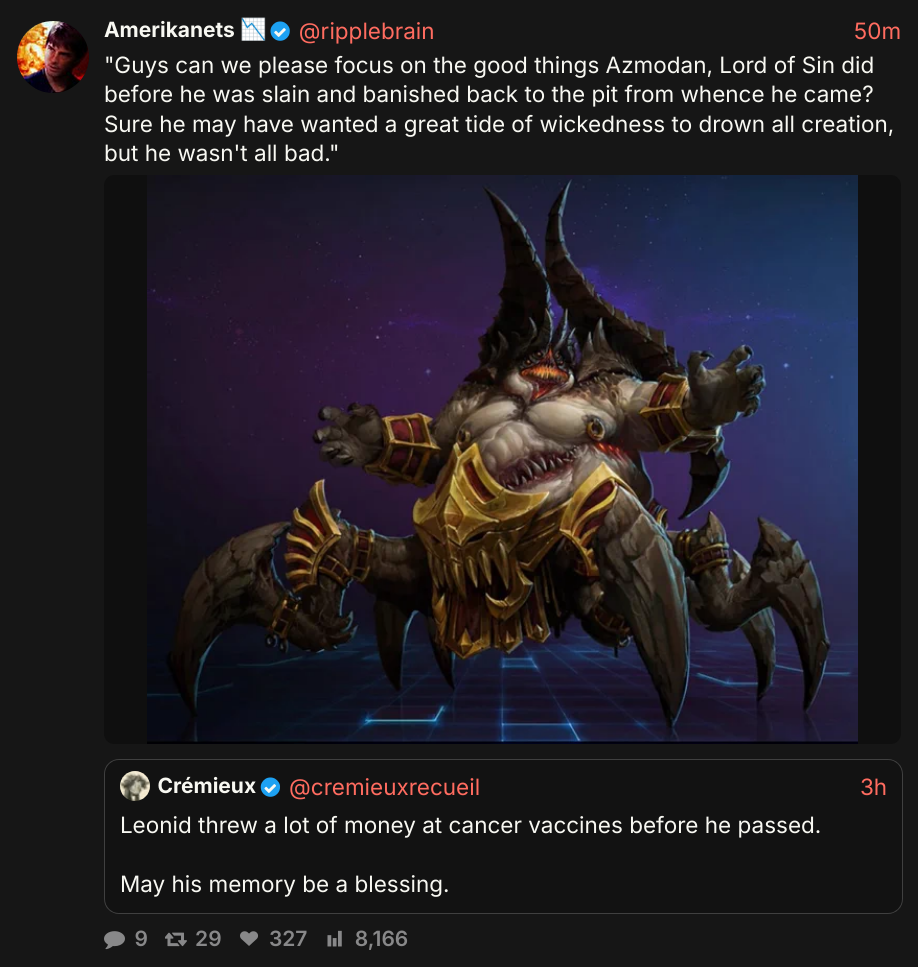Viewport: 918px width, 967px height.
Task: Click the 29 reposts count
Action: click(208, 939)
